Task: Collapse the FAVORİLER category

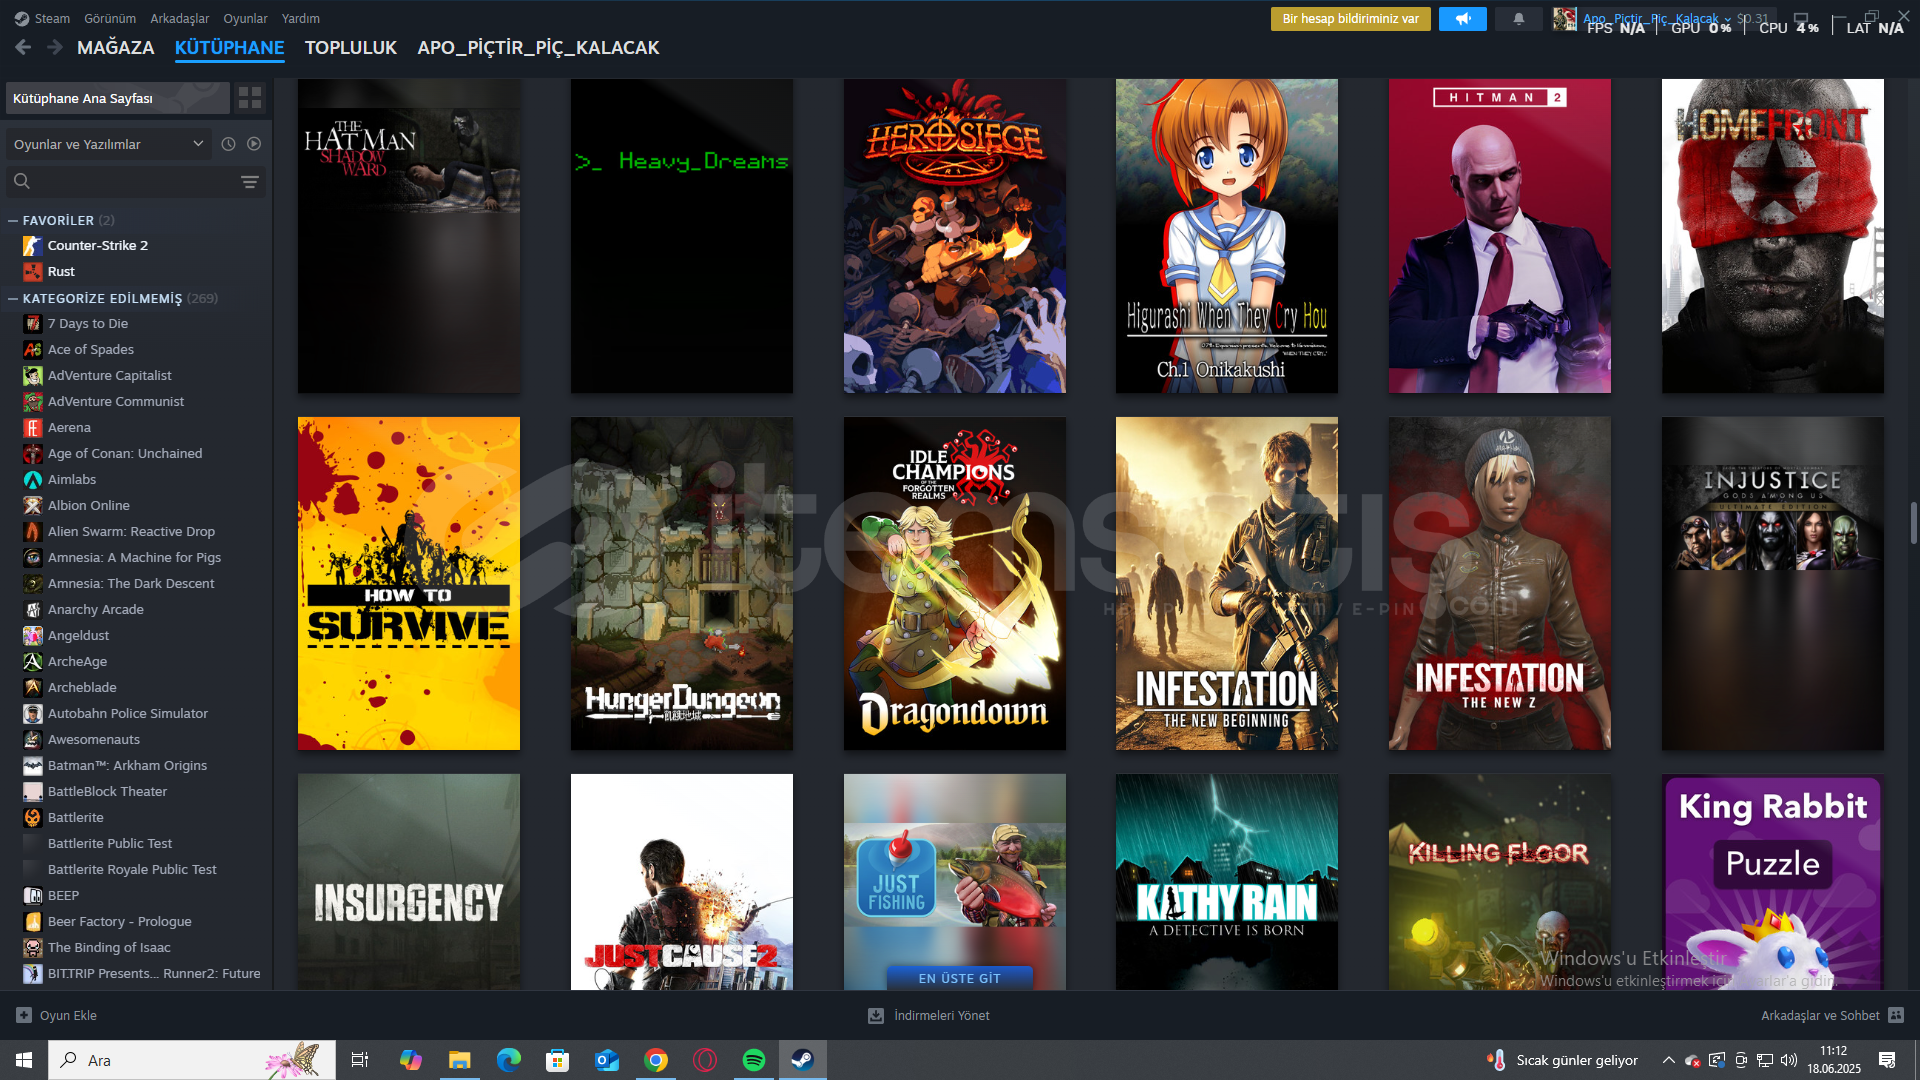Action: click(13, 220)
